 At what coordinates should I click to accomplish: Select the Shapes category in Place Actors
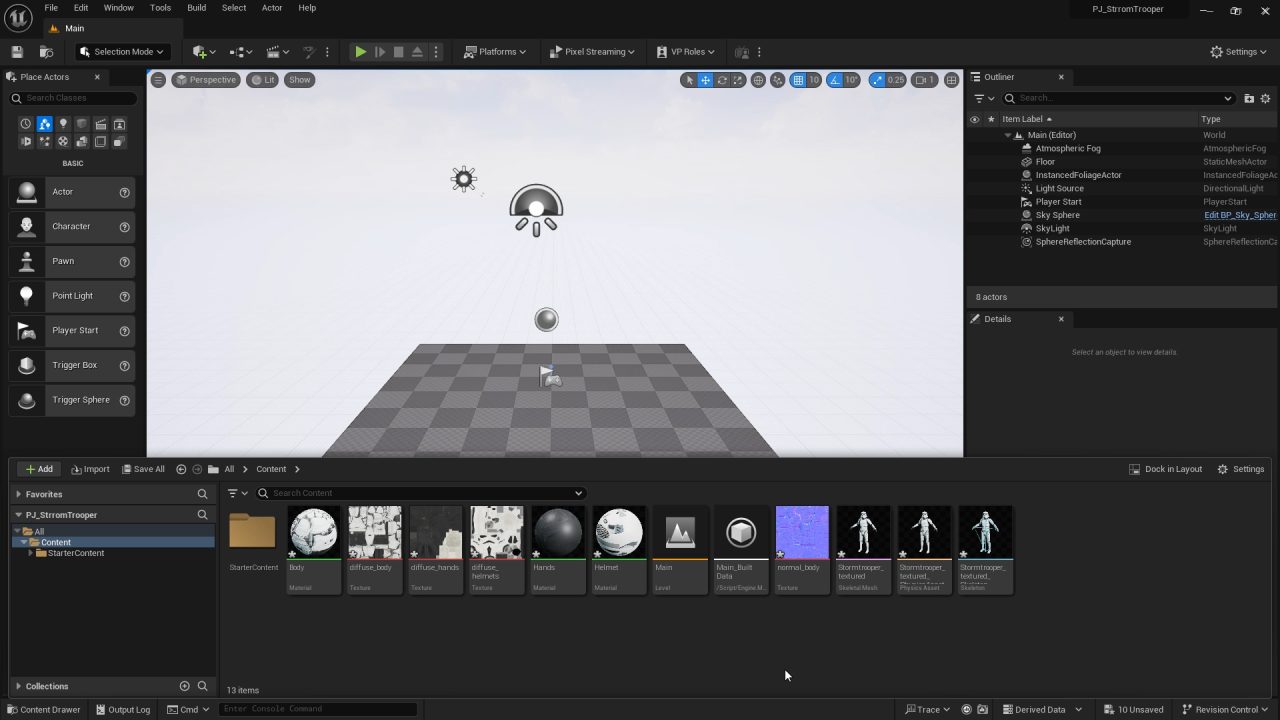tap(82, 124)
